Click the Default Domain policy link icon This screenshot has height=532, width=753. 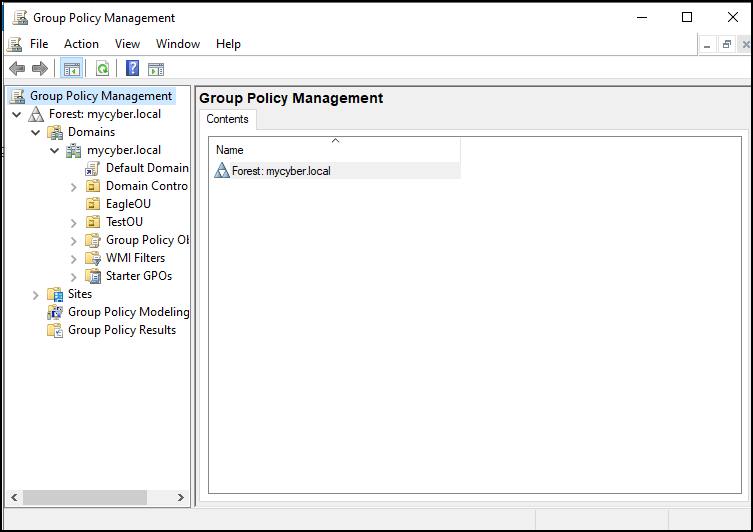93,168
